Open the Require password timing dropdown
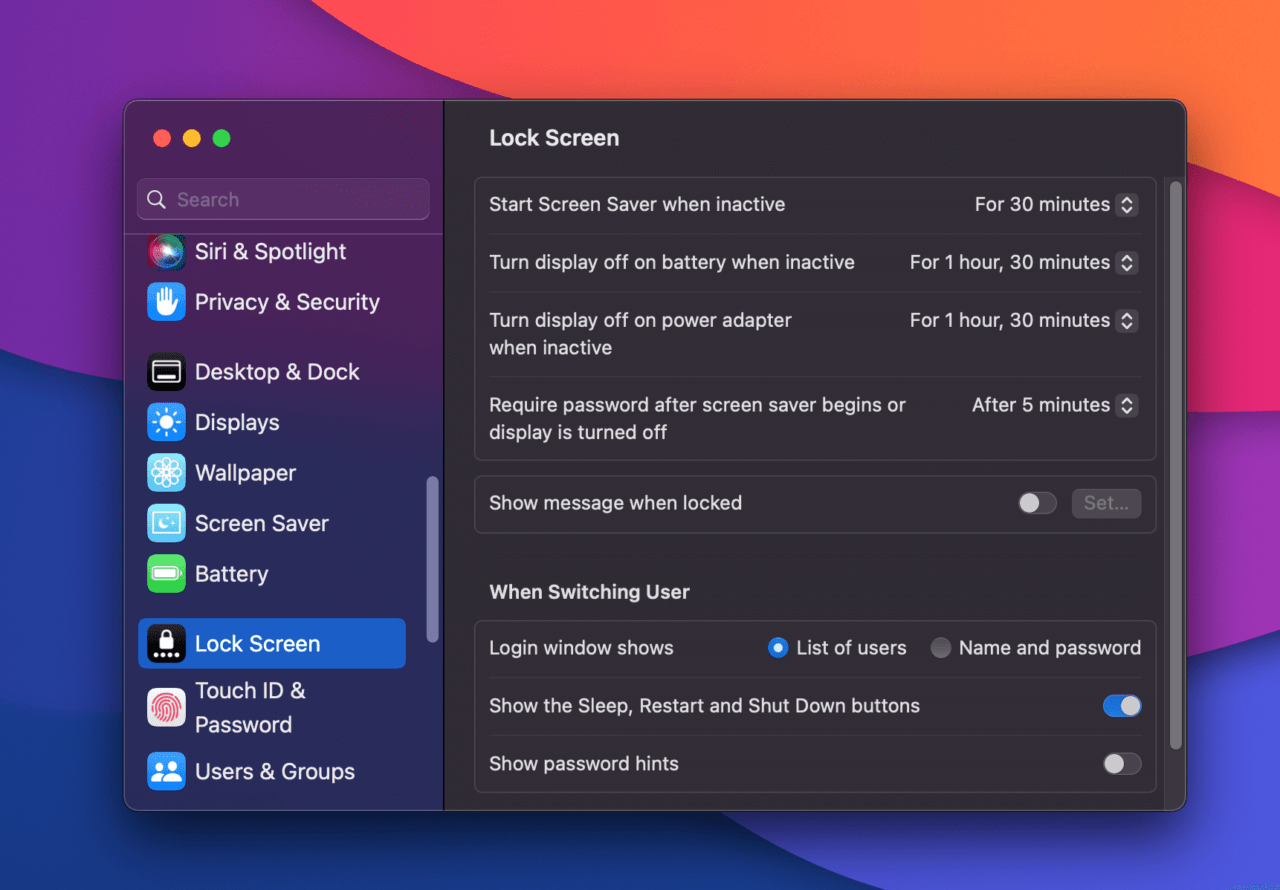The image size is (1280, 890). (1127, 405)
